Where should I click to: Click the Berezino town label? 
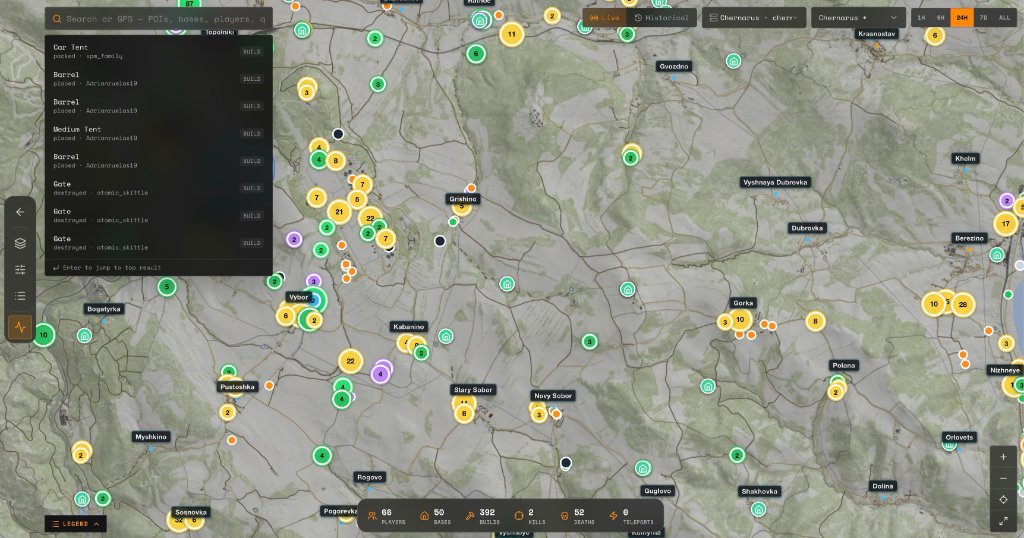[x=969, y=238]
